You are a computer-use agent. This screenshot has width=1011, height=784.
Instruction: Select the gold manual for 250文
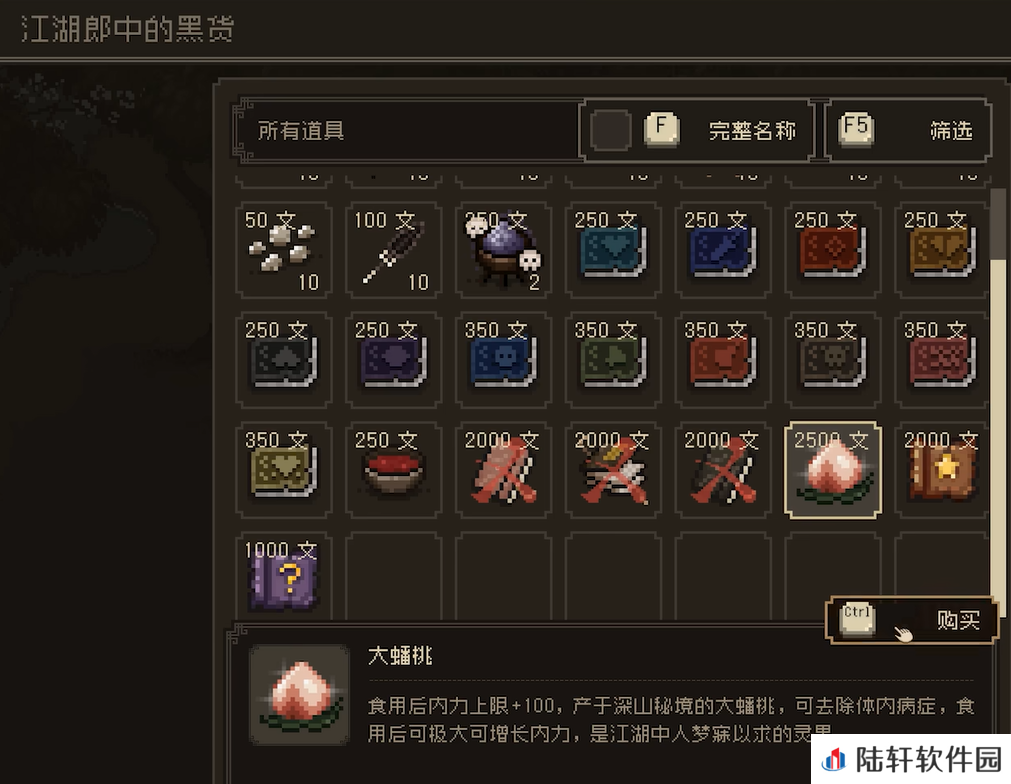[942, 250]
